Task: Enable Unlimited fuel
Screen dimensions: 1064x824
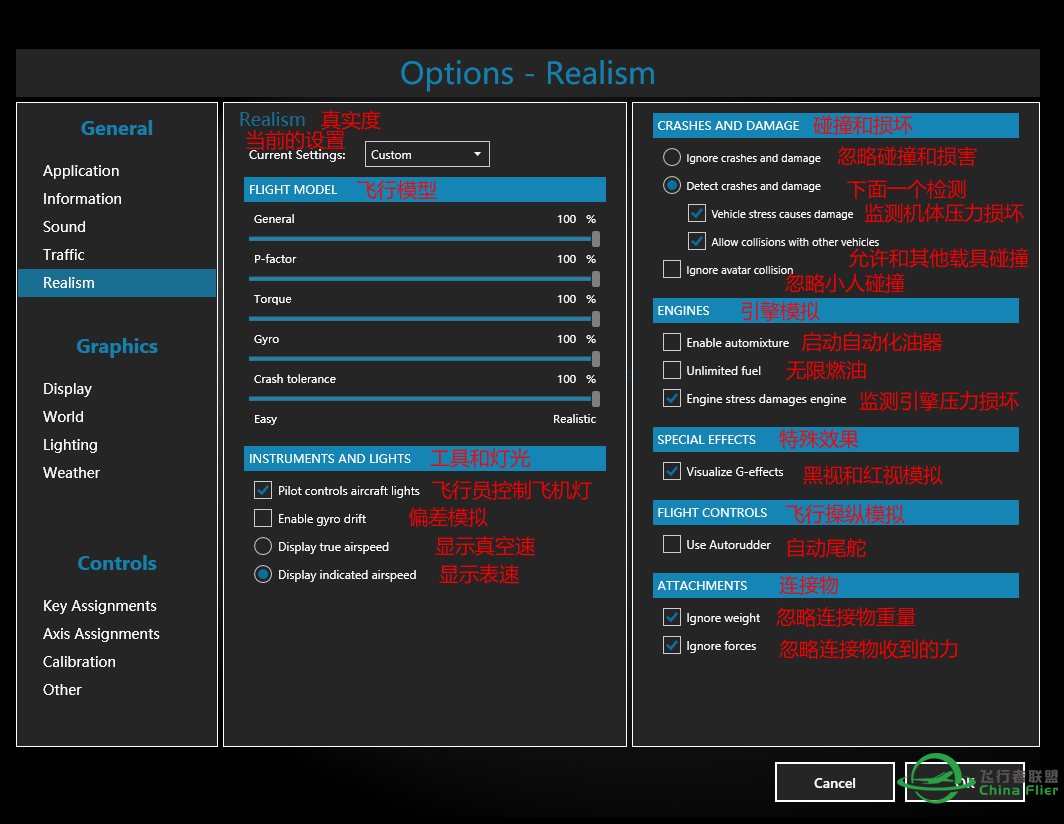Action: pos(671,370)
